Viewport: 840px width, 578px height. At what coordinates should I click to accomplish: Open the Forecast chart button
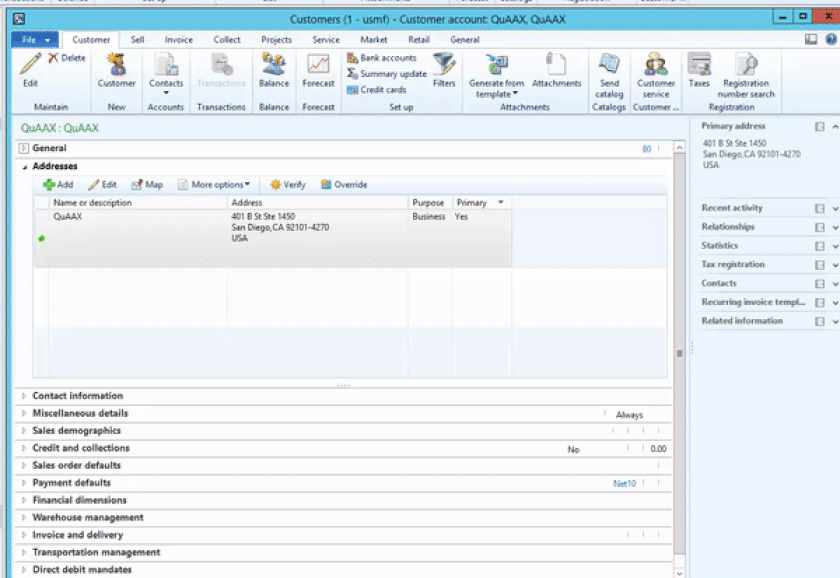(318, 70)
